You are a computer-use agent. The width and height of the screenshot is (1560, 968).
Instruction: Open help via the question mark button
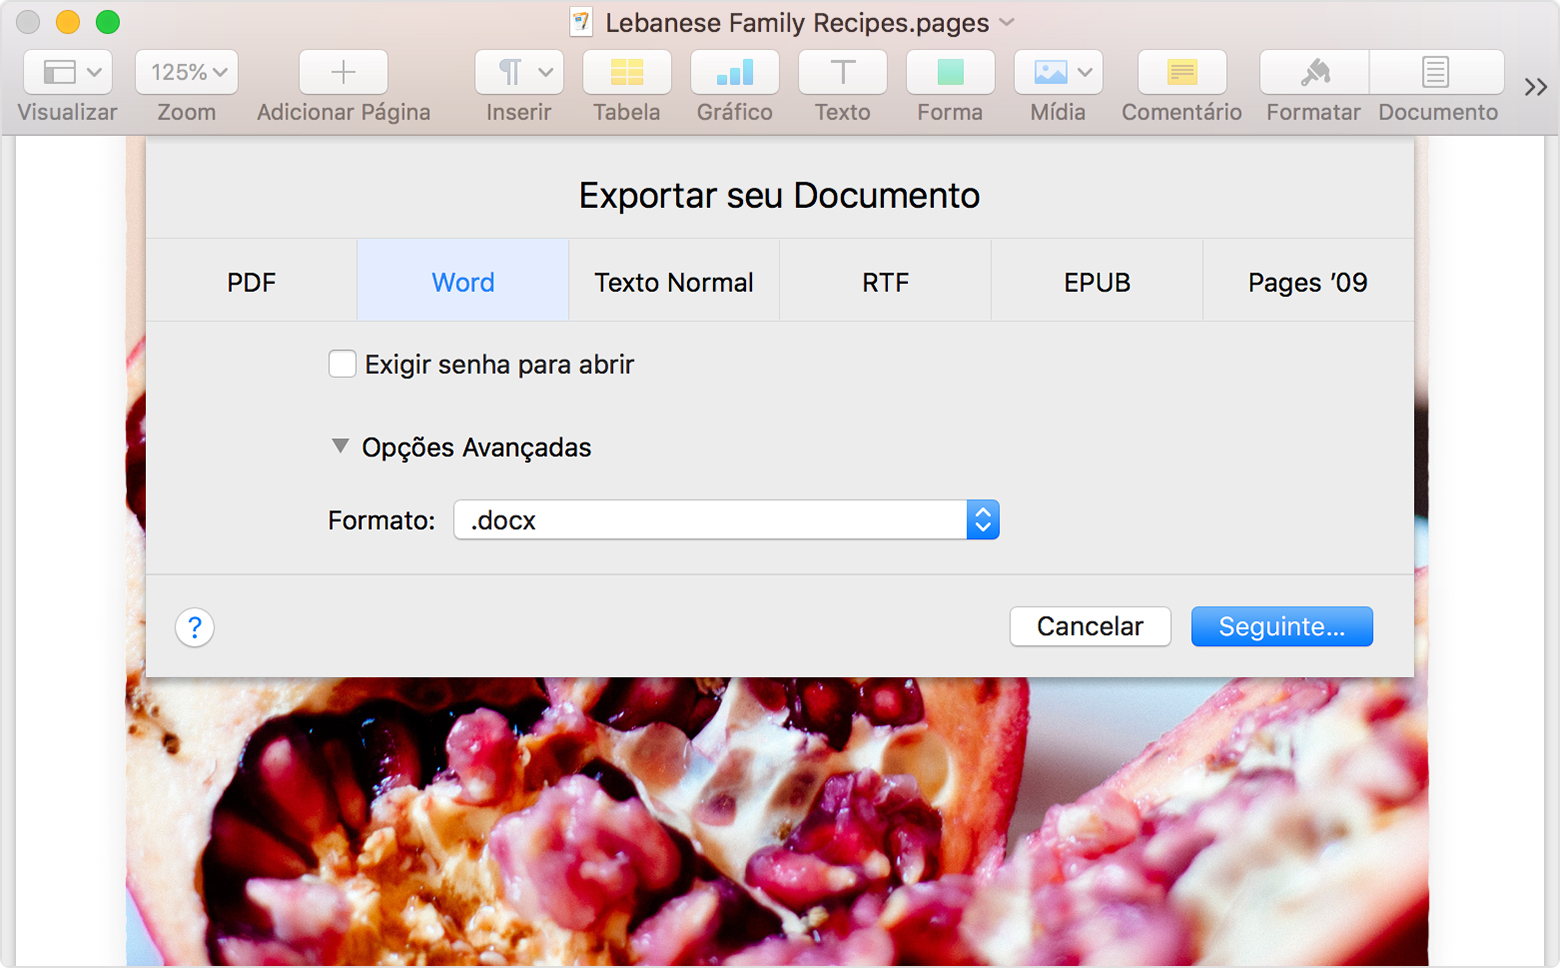click(194, 627)
